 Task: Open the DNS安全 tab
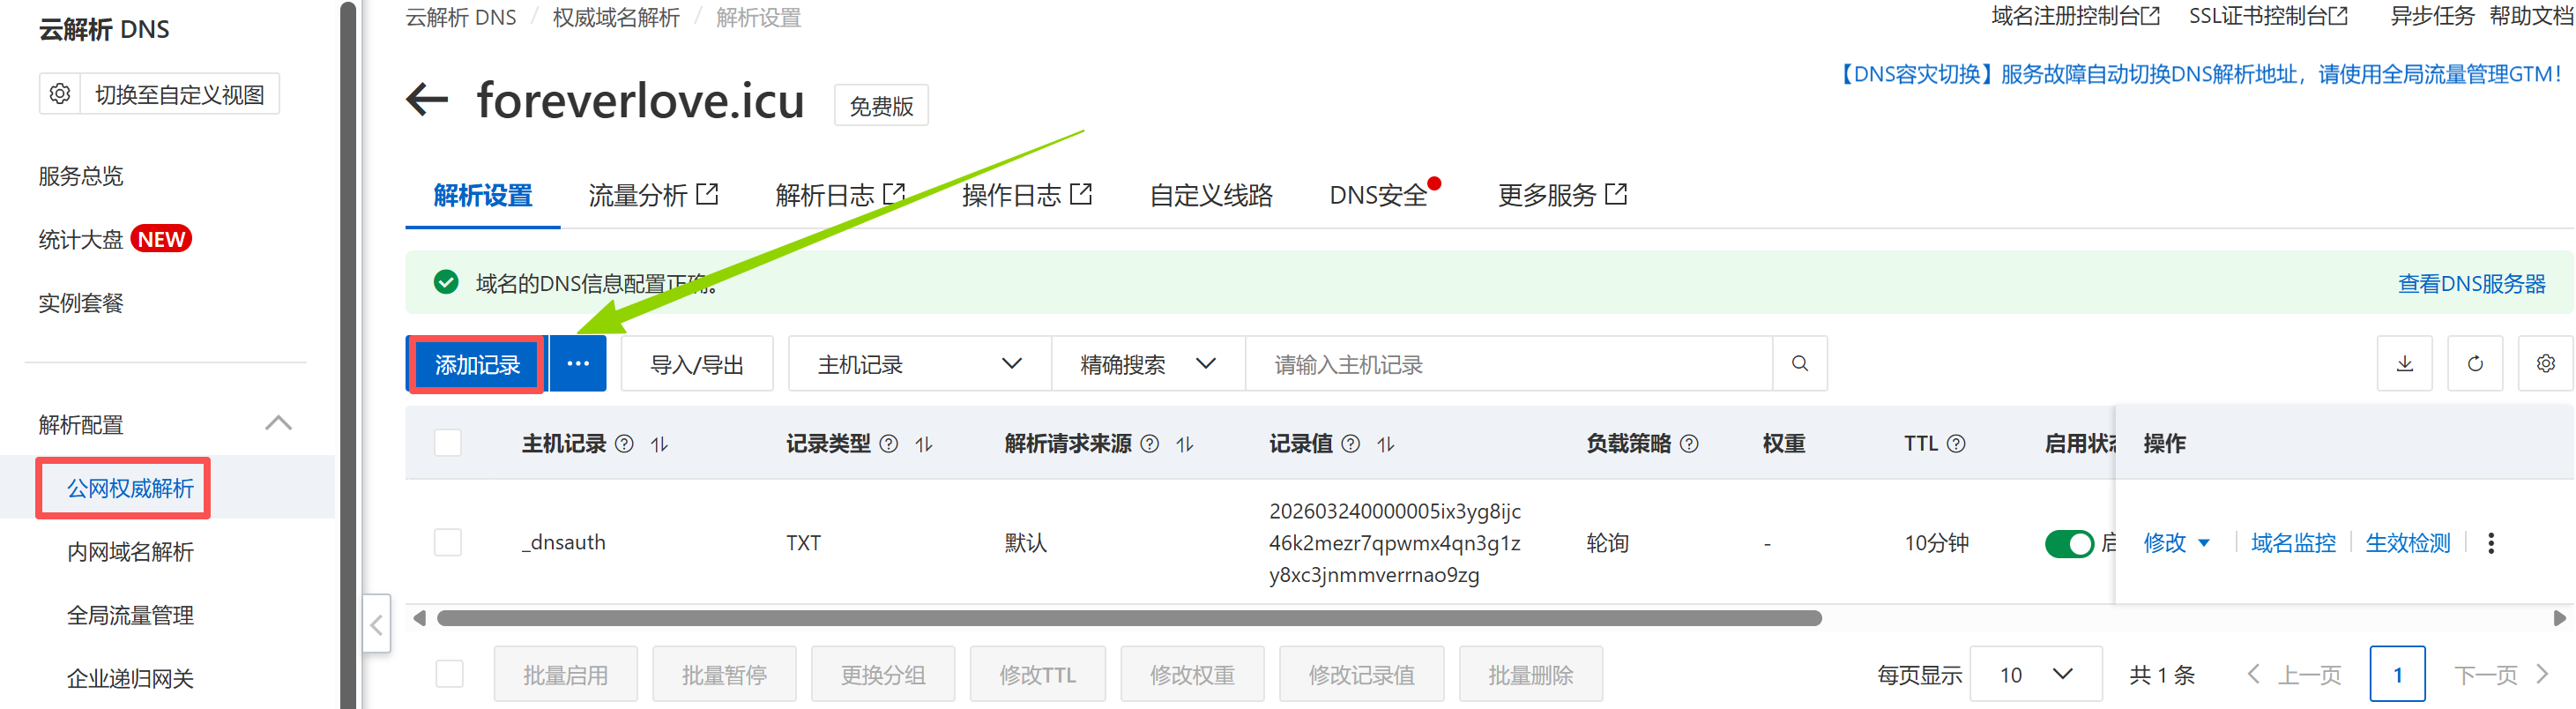click(x=1378, y=195)
